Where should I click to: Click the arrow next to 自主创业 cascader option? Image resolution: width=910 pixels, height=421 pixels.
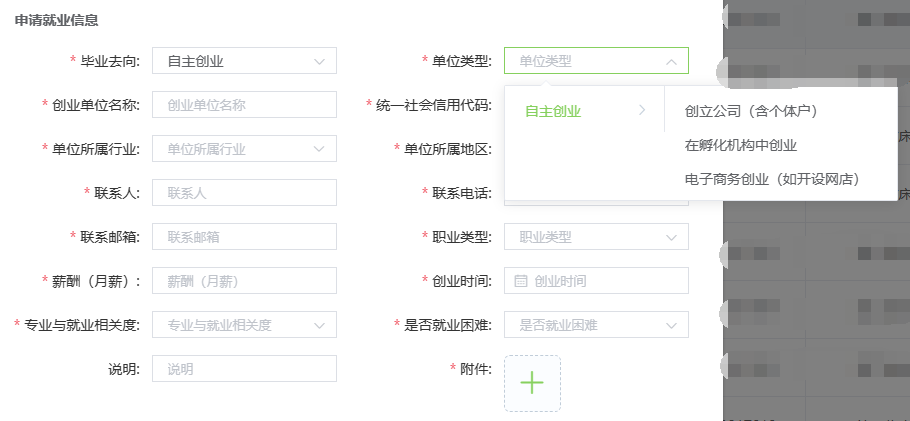641,111
